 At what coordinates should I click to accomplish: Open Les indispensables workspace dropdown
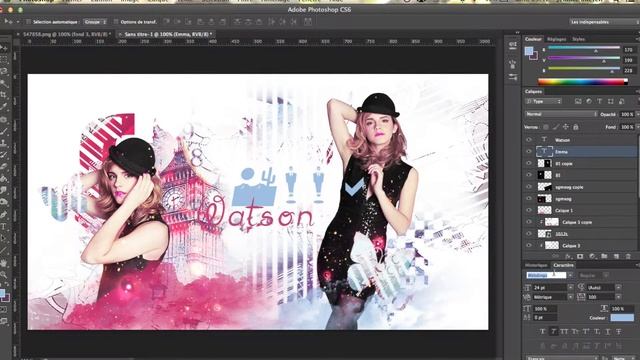(604, 22)
